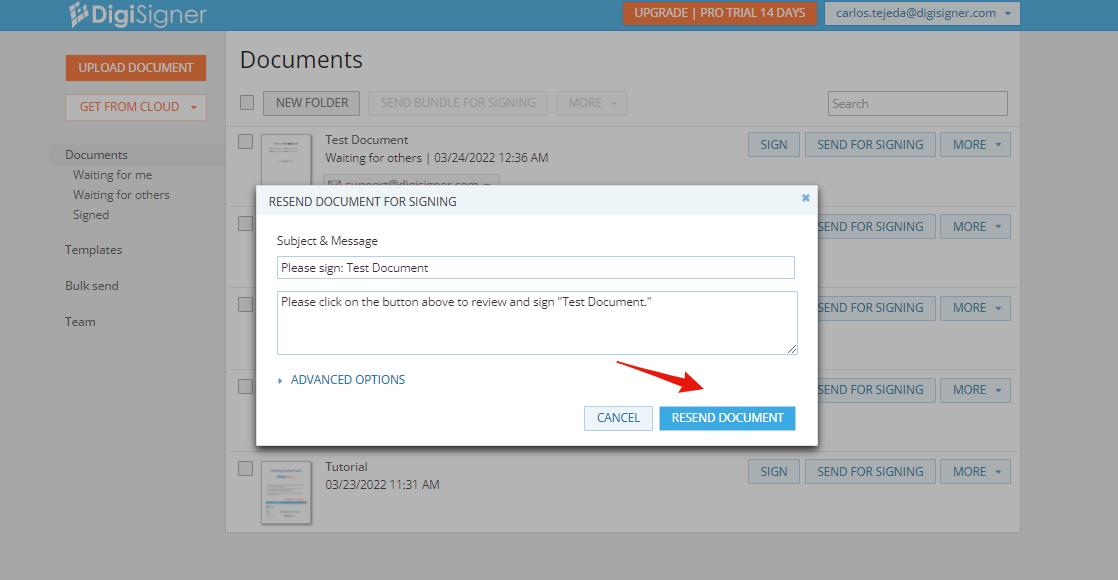This screenshot has height=580, width=1118.
Task: Open the Tutorial document thumbnail
Action: point(286,492)
